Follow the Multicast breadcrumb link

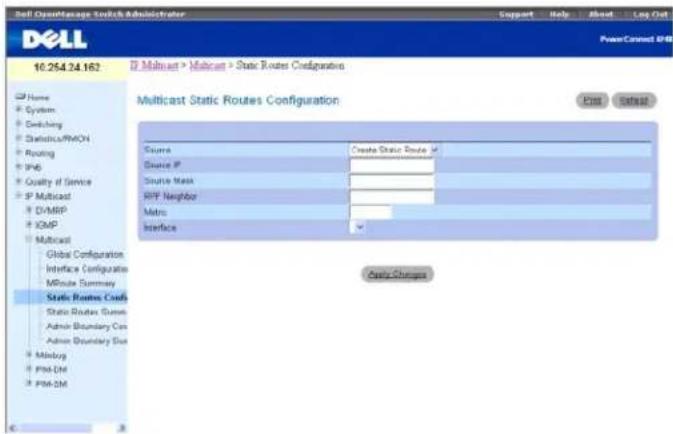pos(207,66)
